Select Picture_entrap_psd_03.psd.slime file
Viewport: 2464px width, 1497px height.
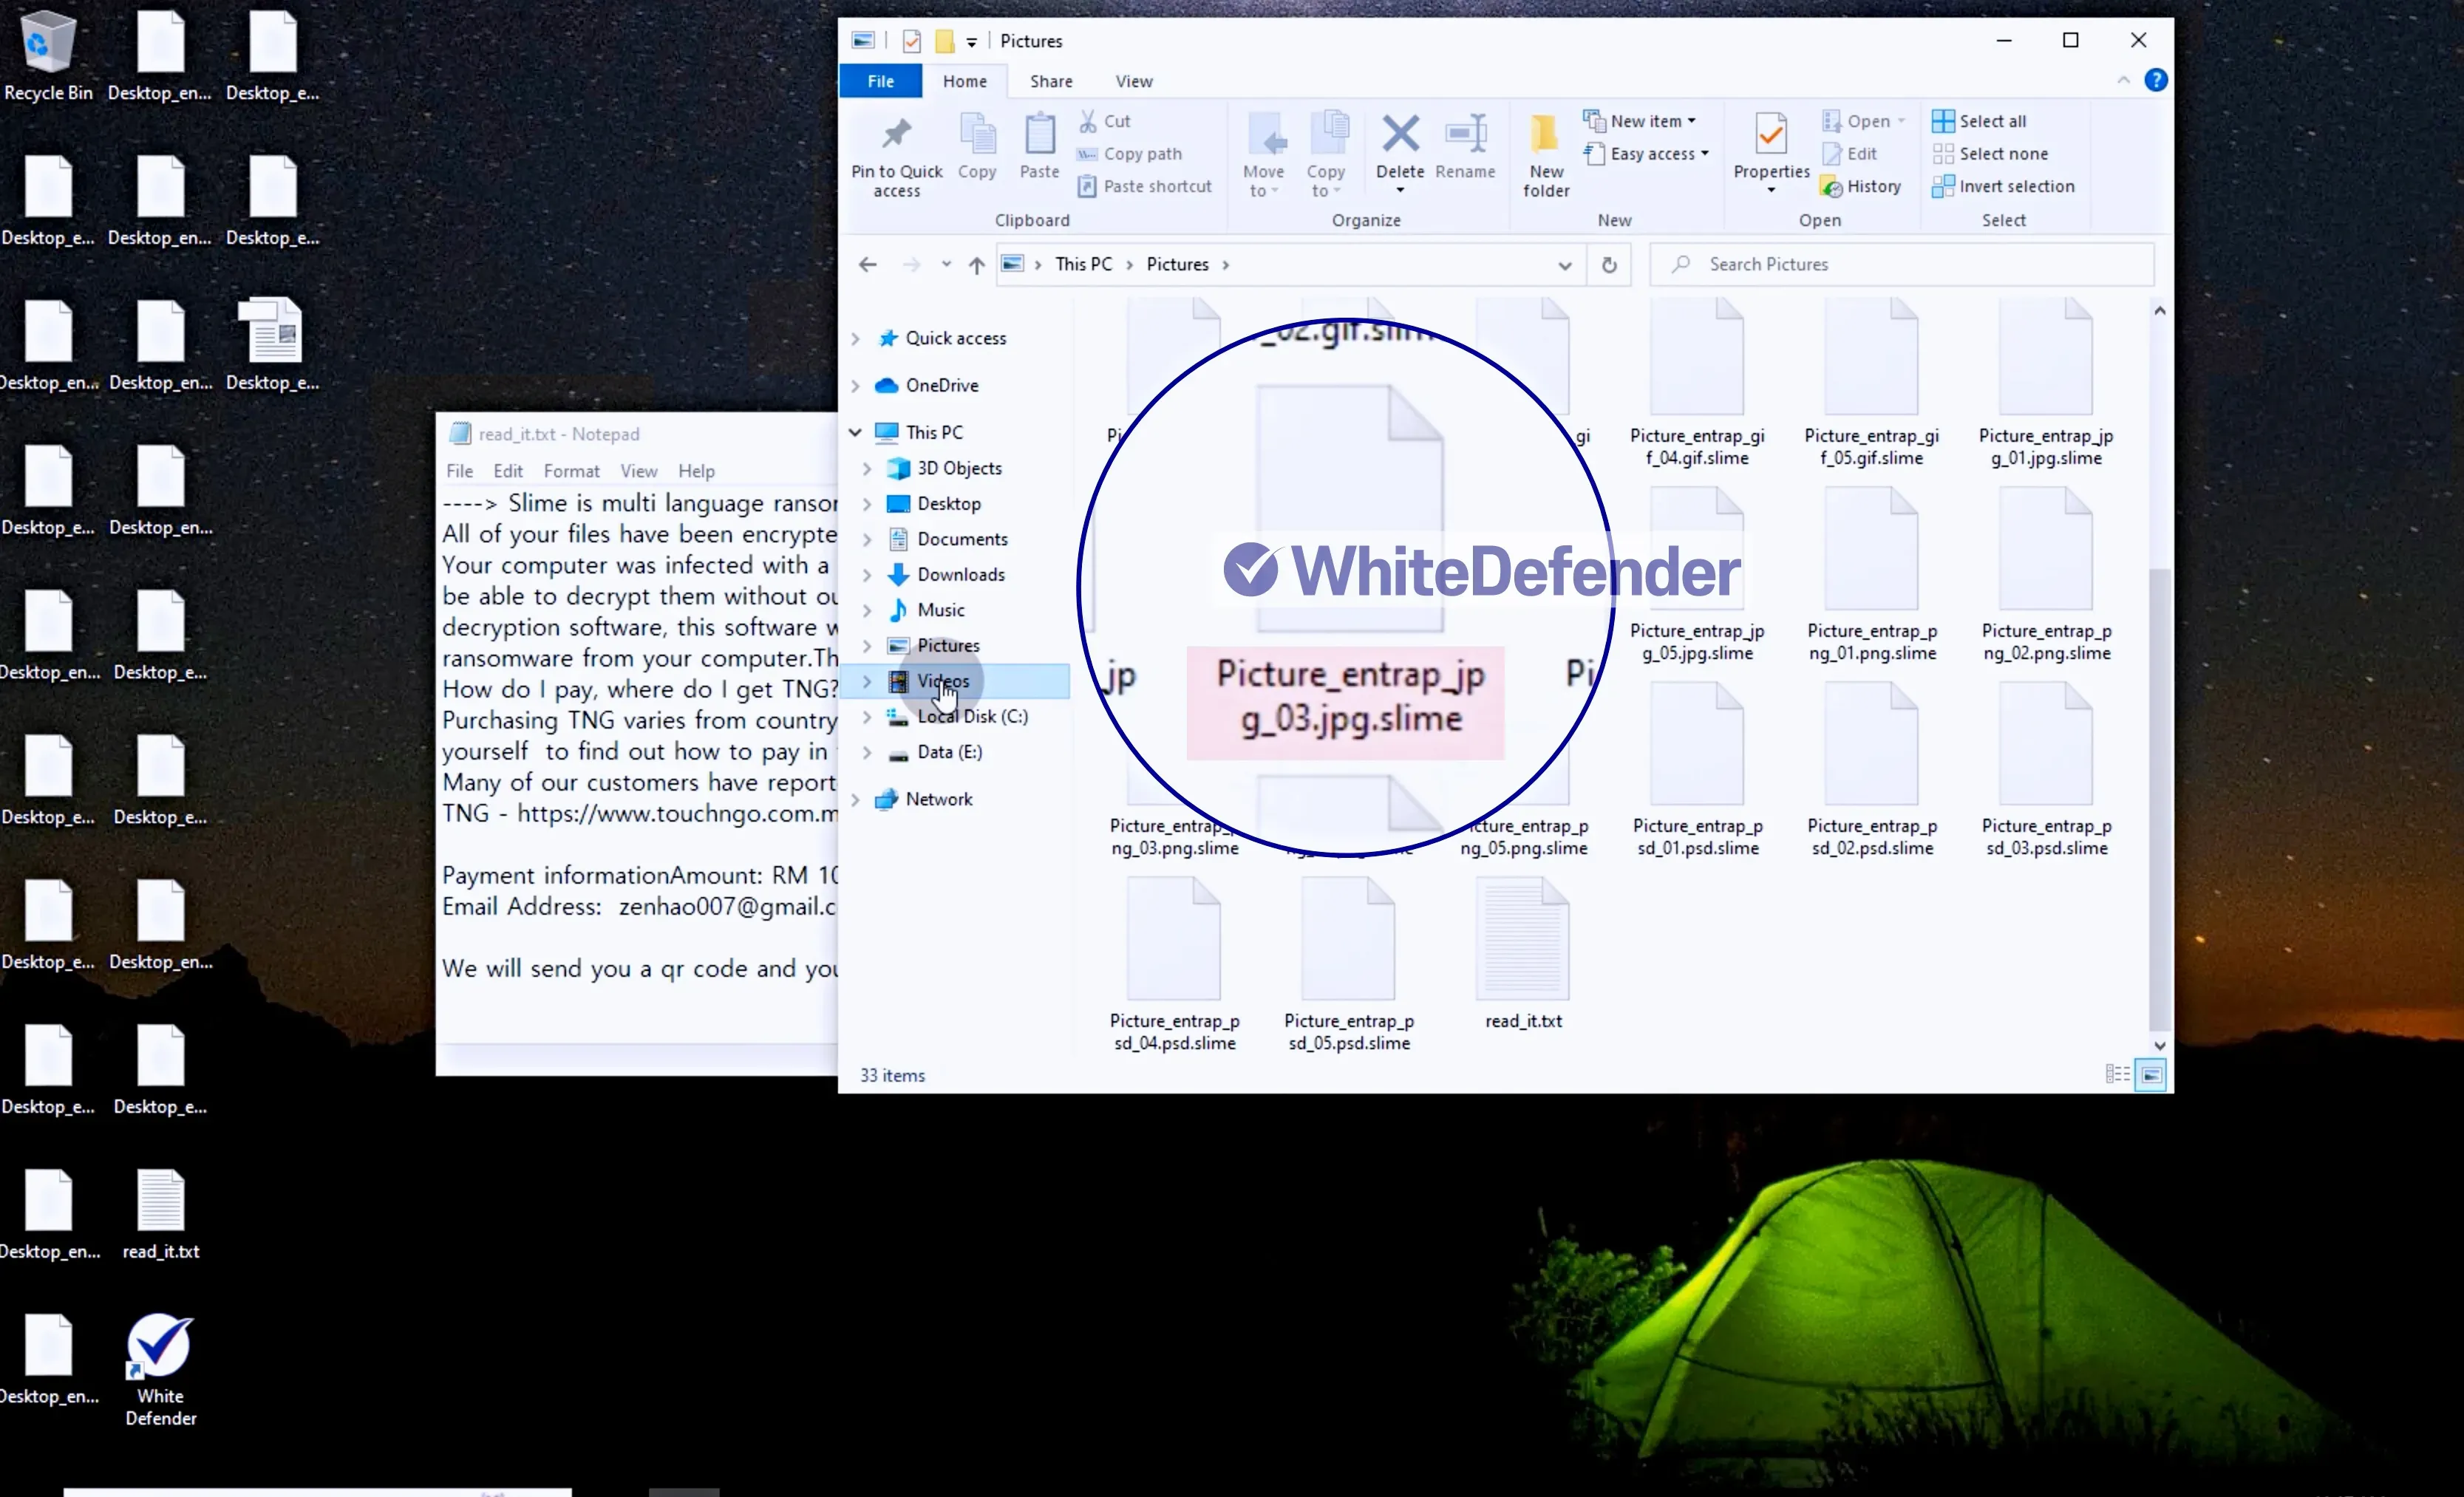point(2046,770)
